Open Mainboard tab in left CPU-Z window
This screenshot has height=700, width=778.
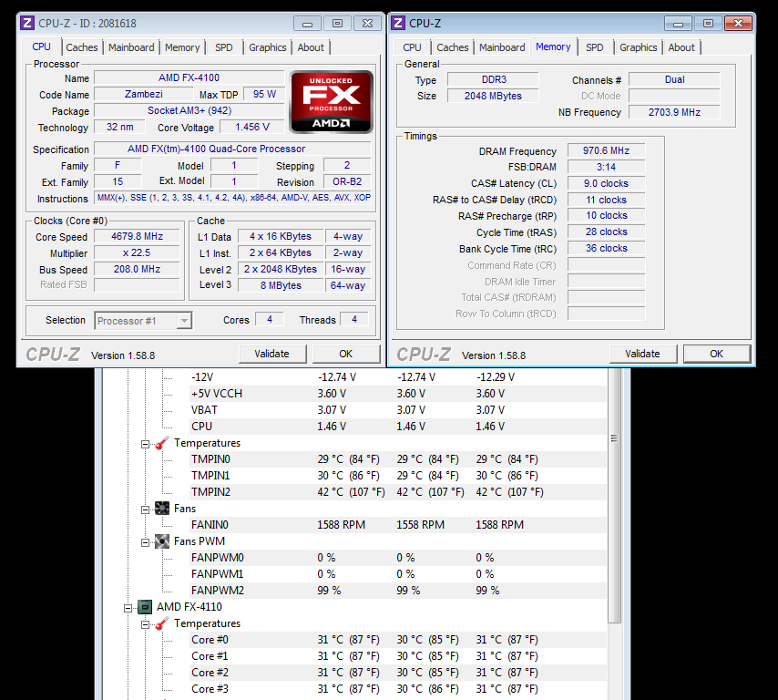coord(131,48)
